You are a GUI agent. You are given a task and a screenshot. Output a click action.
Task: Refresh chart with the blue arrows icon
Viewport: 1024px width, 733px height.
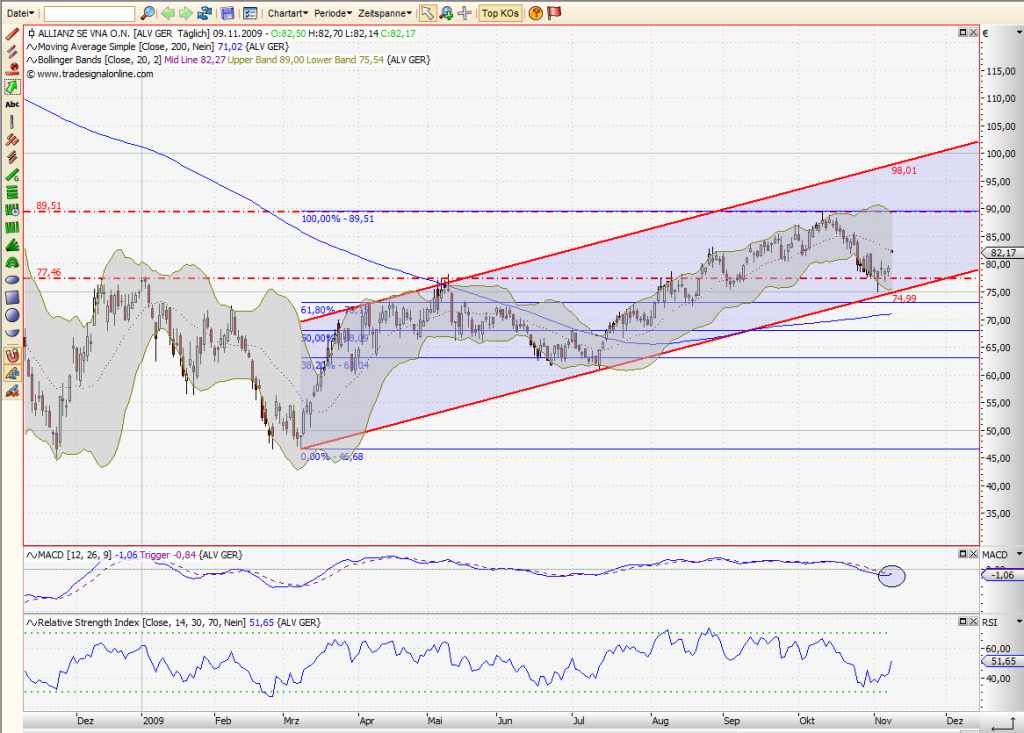(204, 12)
